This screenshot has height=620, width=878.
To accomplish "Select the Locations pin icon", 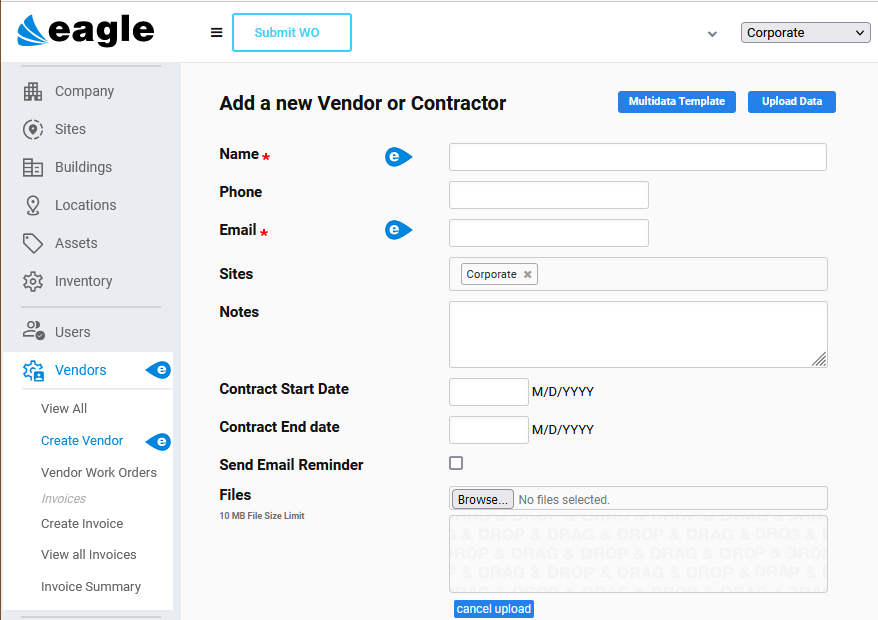I will (x=31, y=205).
